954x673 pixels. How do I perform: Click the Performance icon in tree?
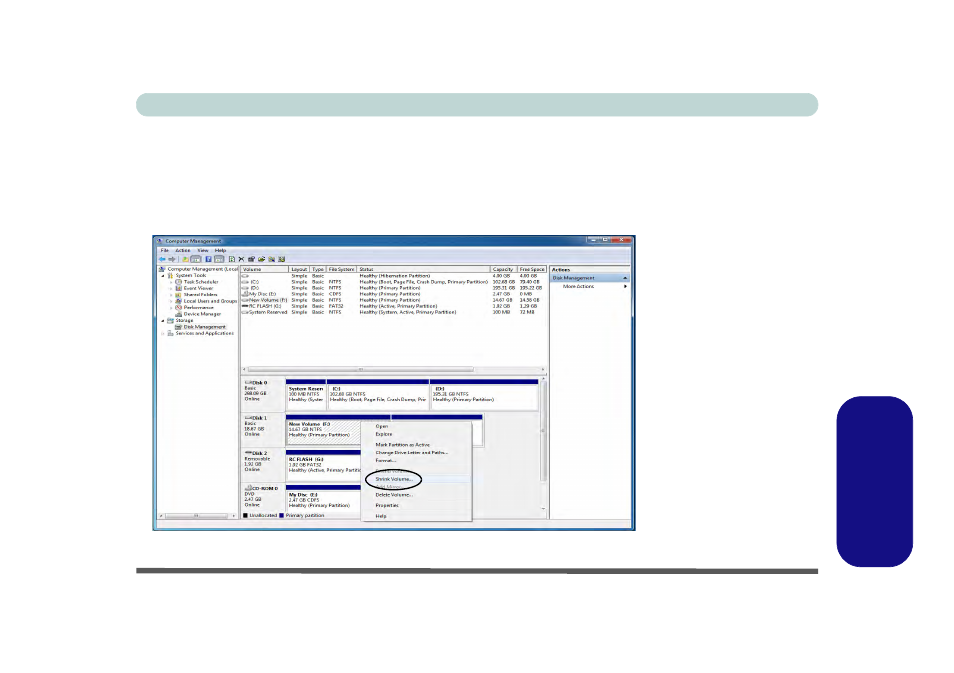tap(179, 307)
